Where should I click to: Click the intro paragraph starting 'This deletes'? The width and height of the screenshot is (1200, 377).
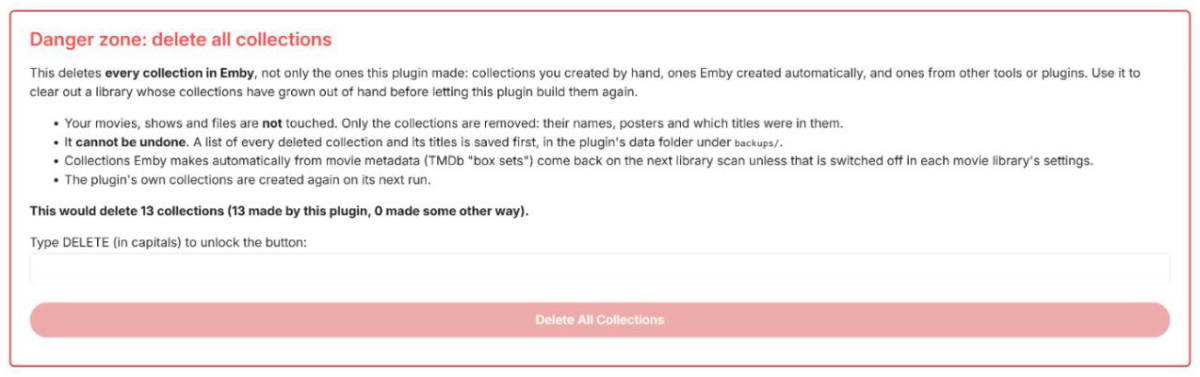coord(585,83)
